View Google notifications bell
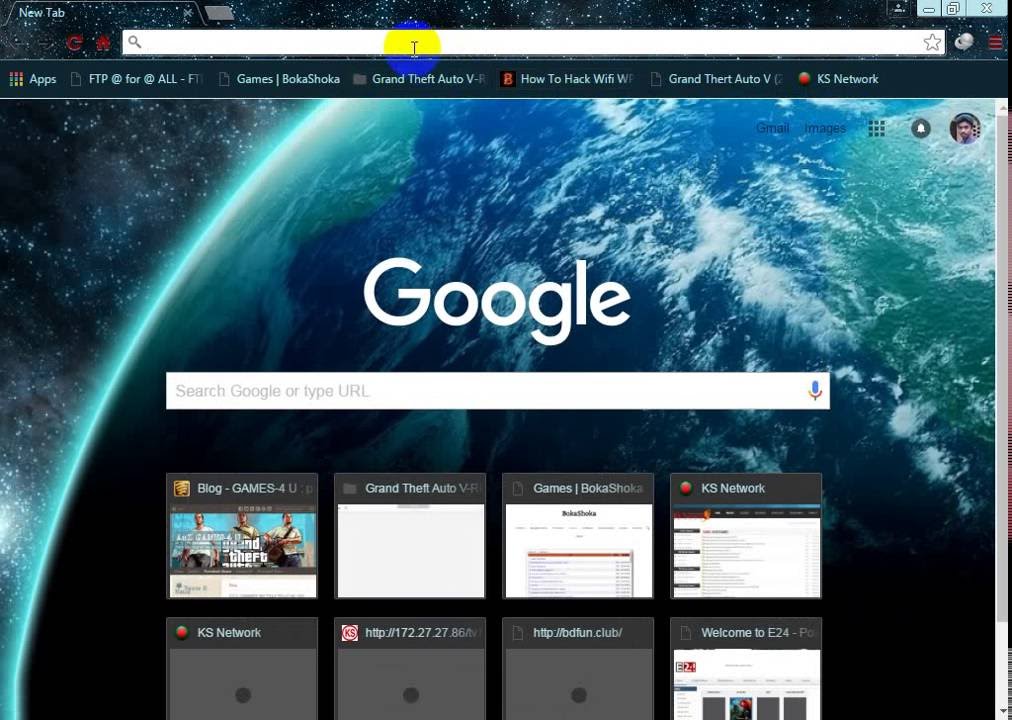This screenshot has width=1012, height=720. (920, 128)
